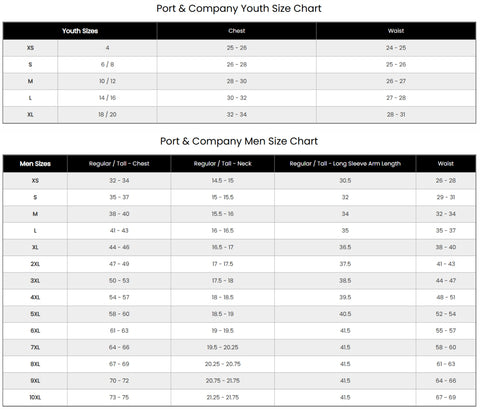Screen dimensions: 480x410
Task: Click neck value 20.25 - 20.75
Action: coord(223,364)
